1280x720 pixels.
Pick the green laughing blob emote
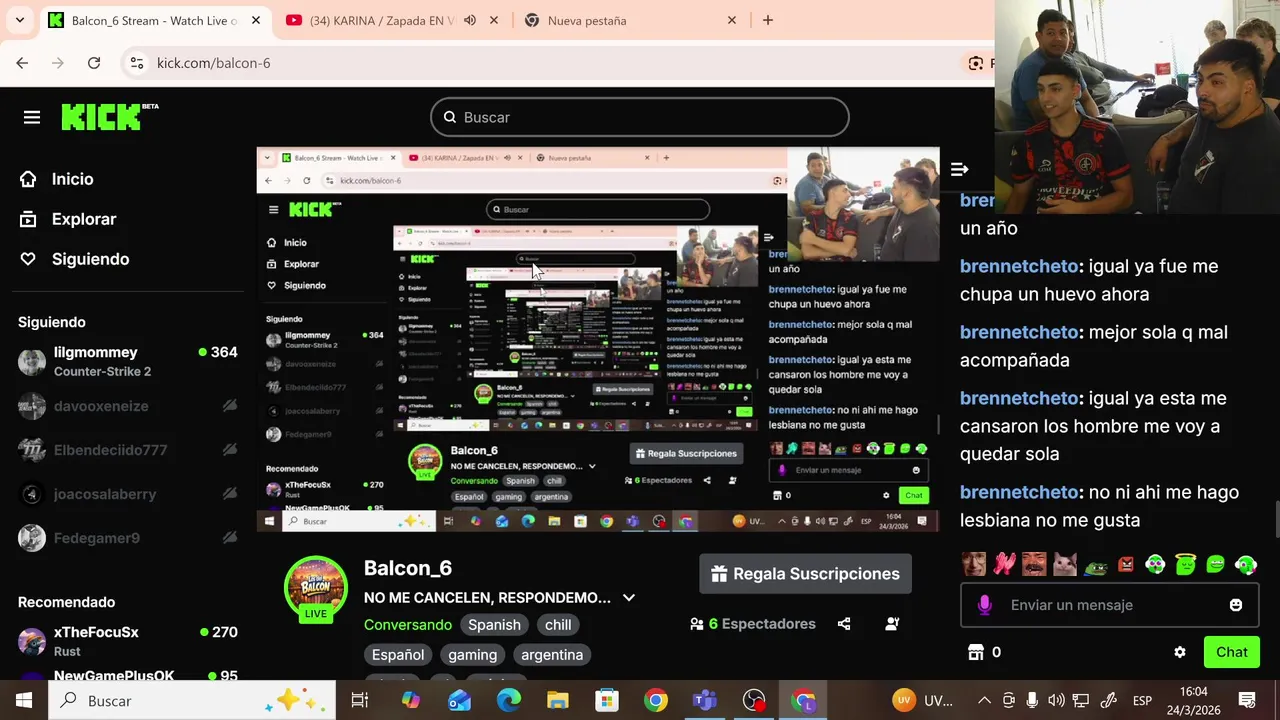coord(1216,564)
